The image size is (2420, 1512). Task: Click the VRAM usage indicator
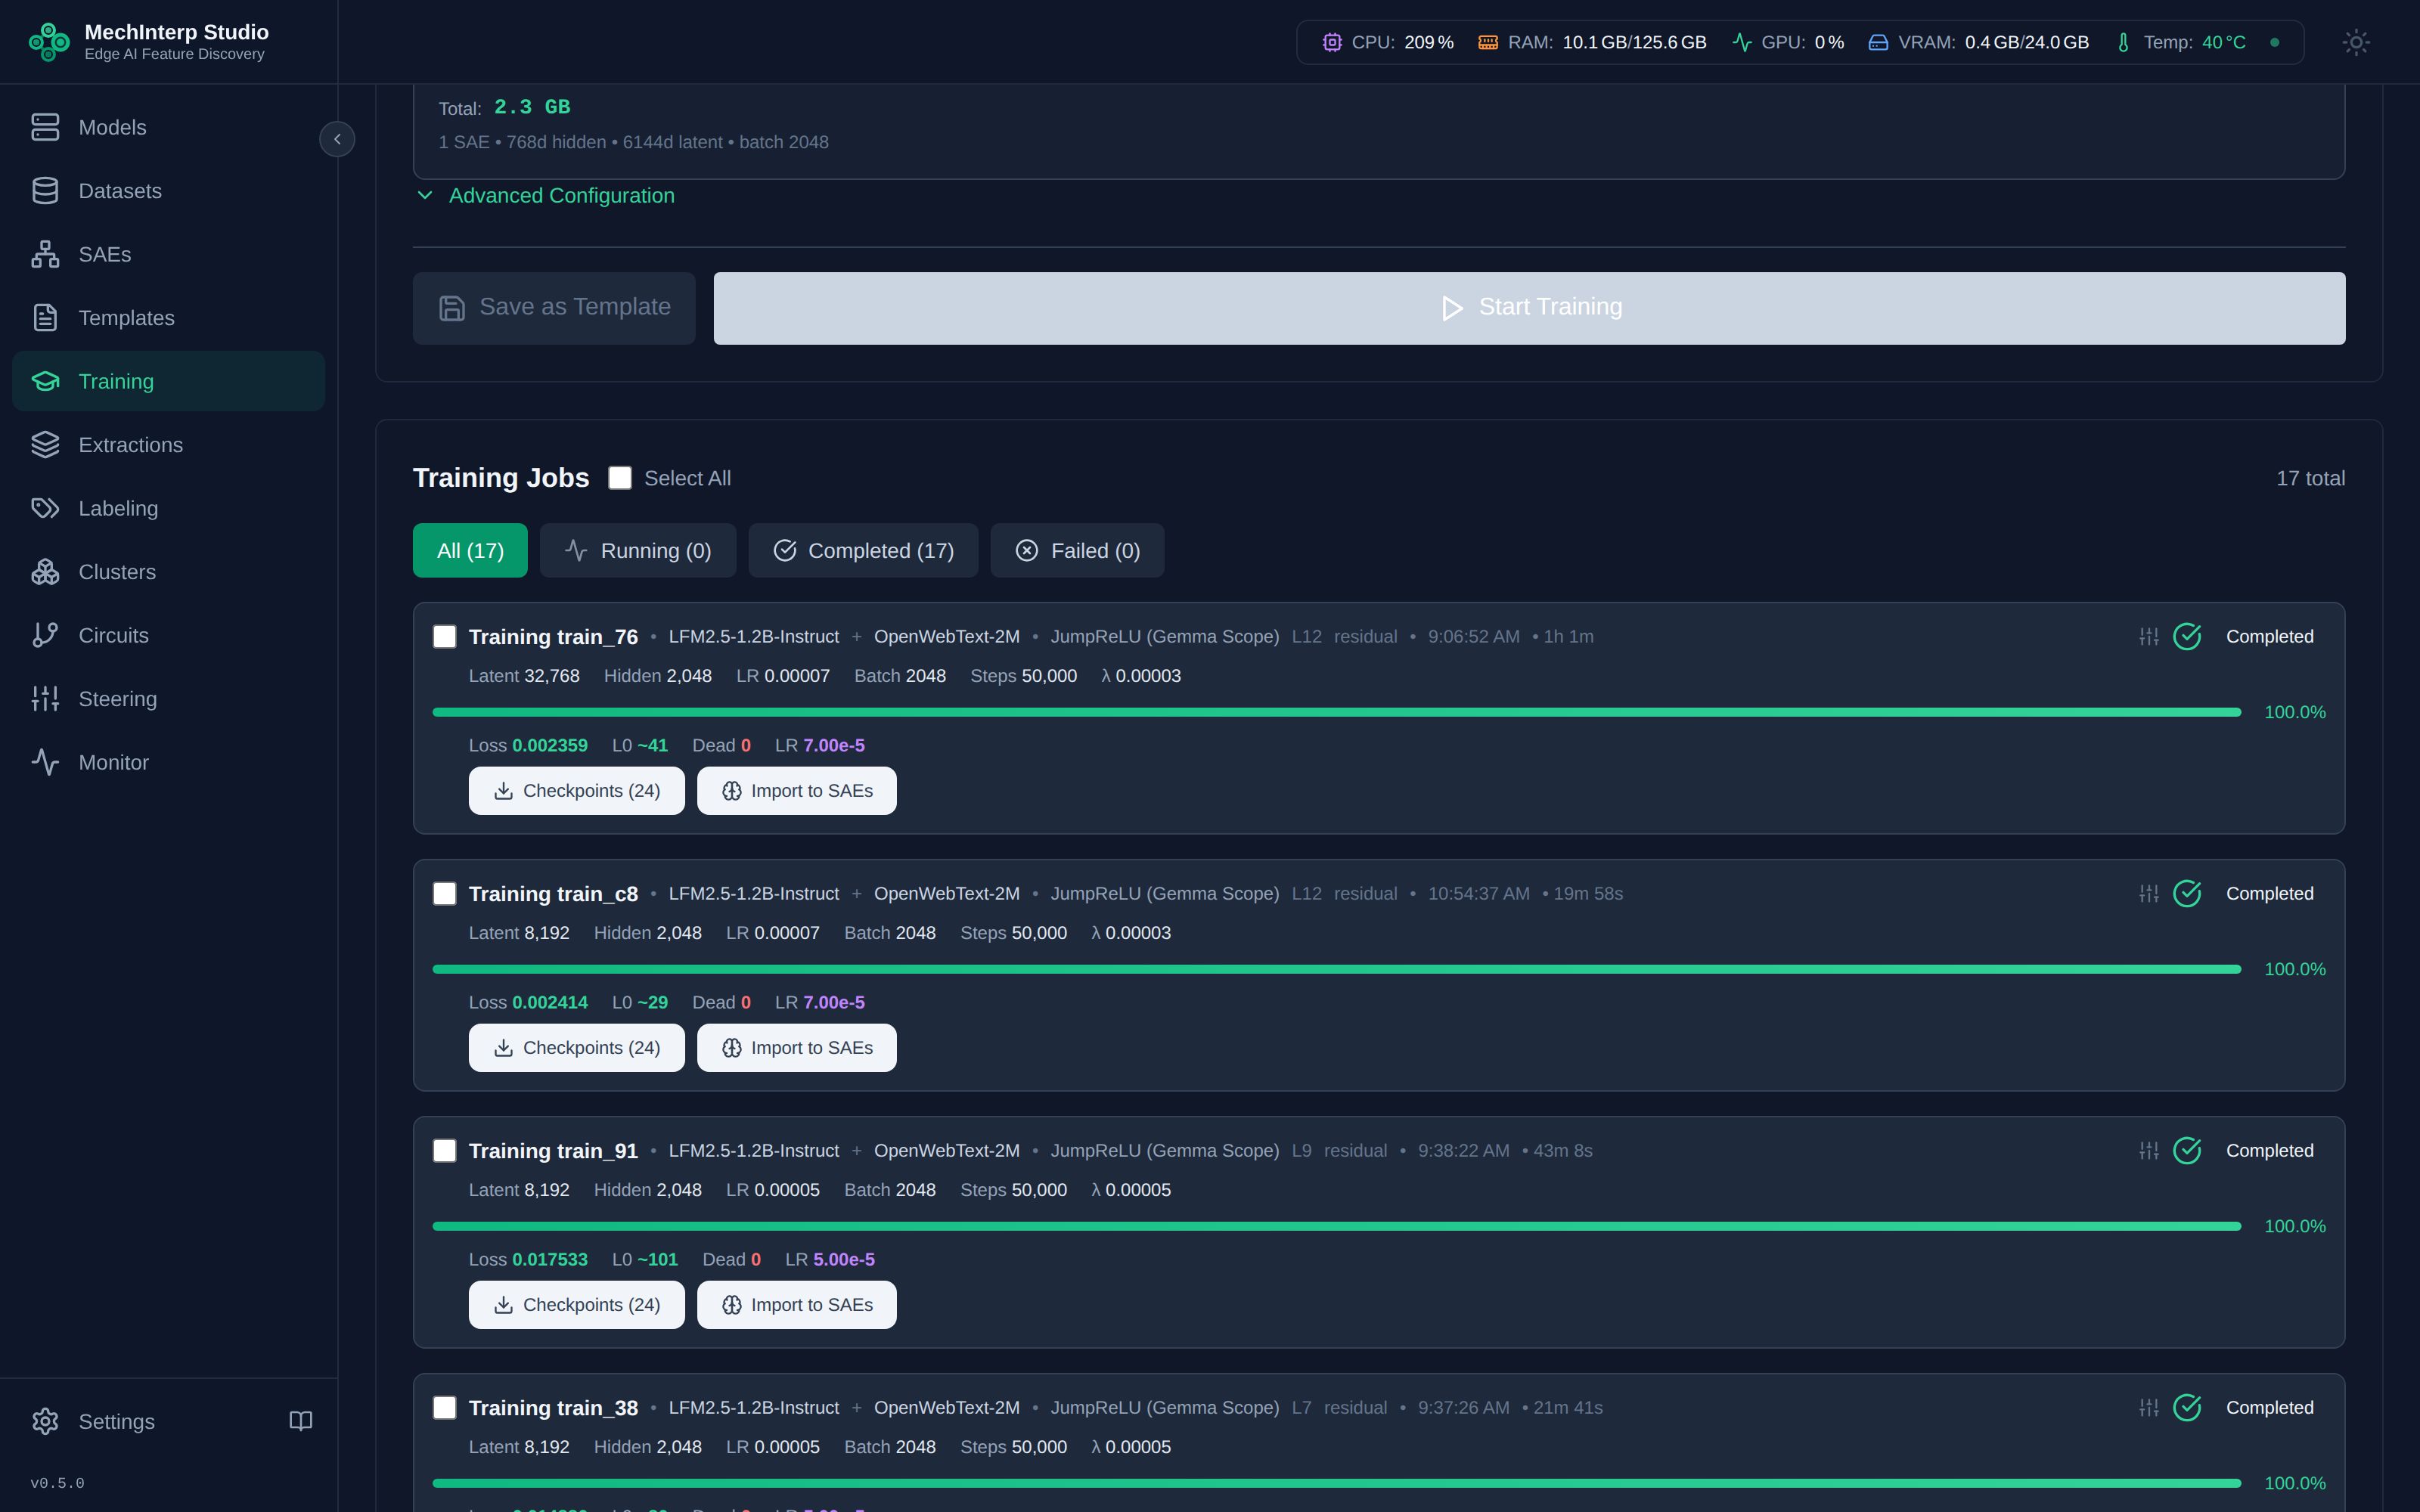[1978, 42]
